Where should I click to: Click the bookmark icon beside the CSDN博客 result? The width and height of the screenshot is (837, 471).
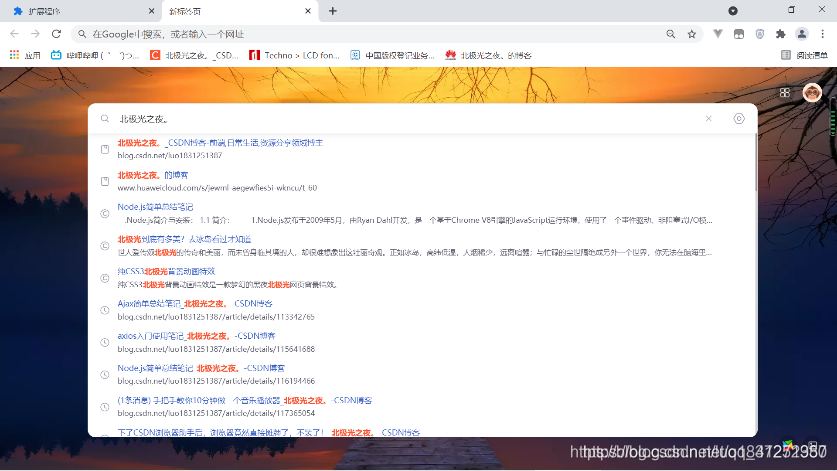[105, 149]
